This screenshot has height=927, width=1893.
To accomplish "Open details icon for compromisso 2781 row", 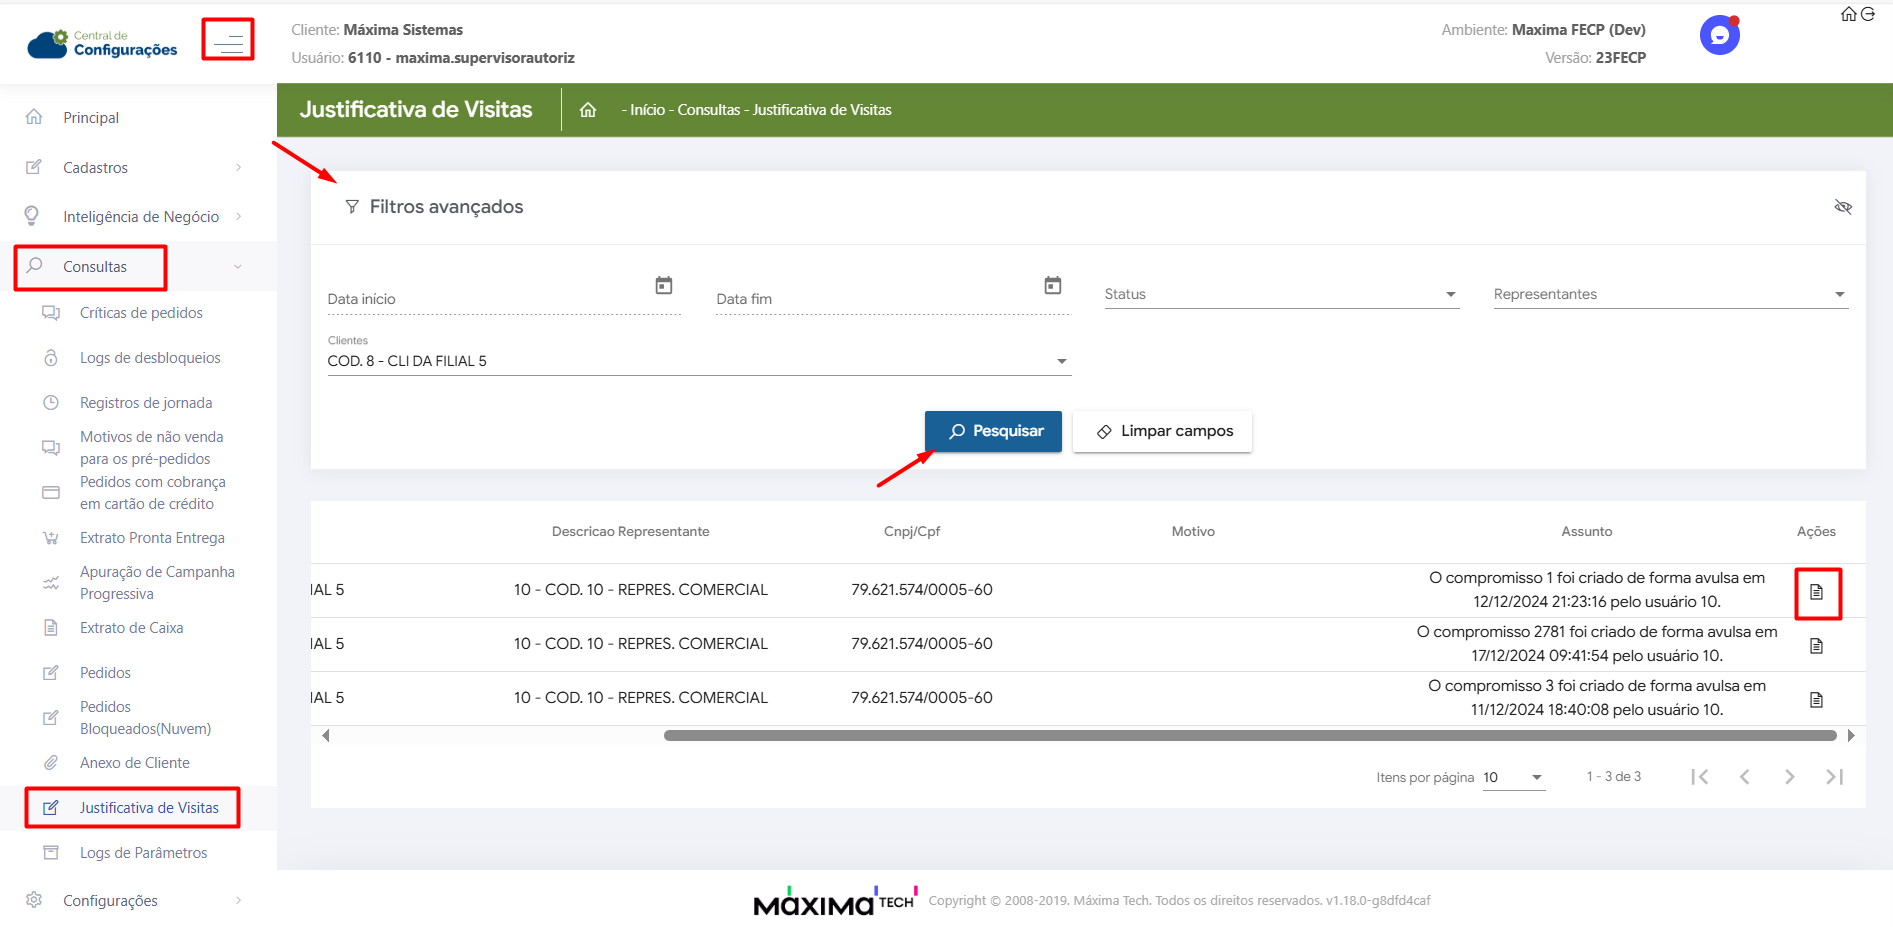I will click(x=1816, y=646).
